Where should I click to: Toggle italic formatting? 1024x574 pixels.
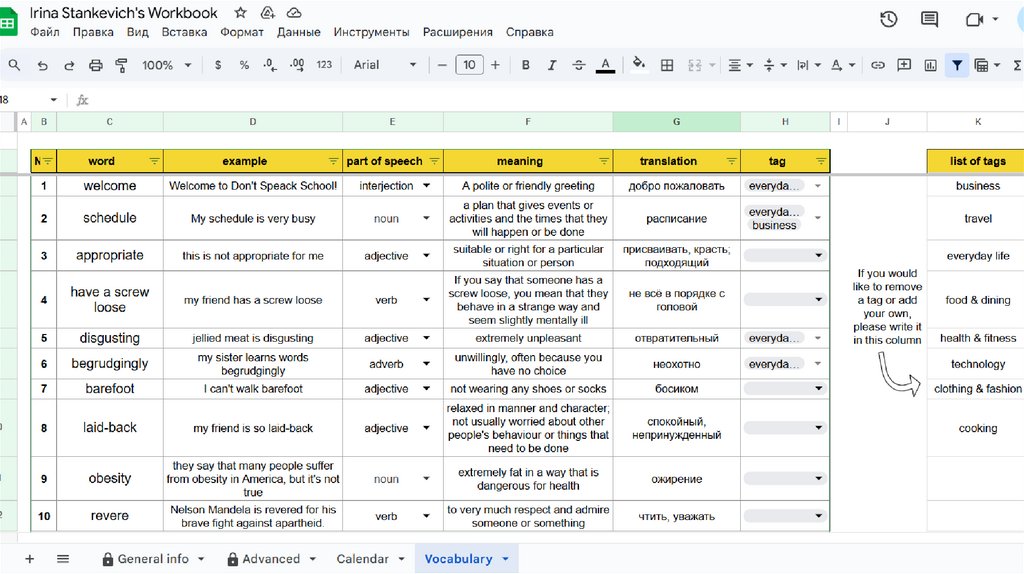click(x=552, y=65)
